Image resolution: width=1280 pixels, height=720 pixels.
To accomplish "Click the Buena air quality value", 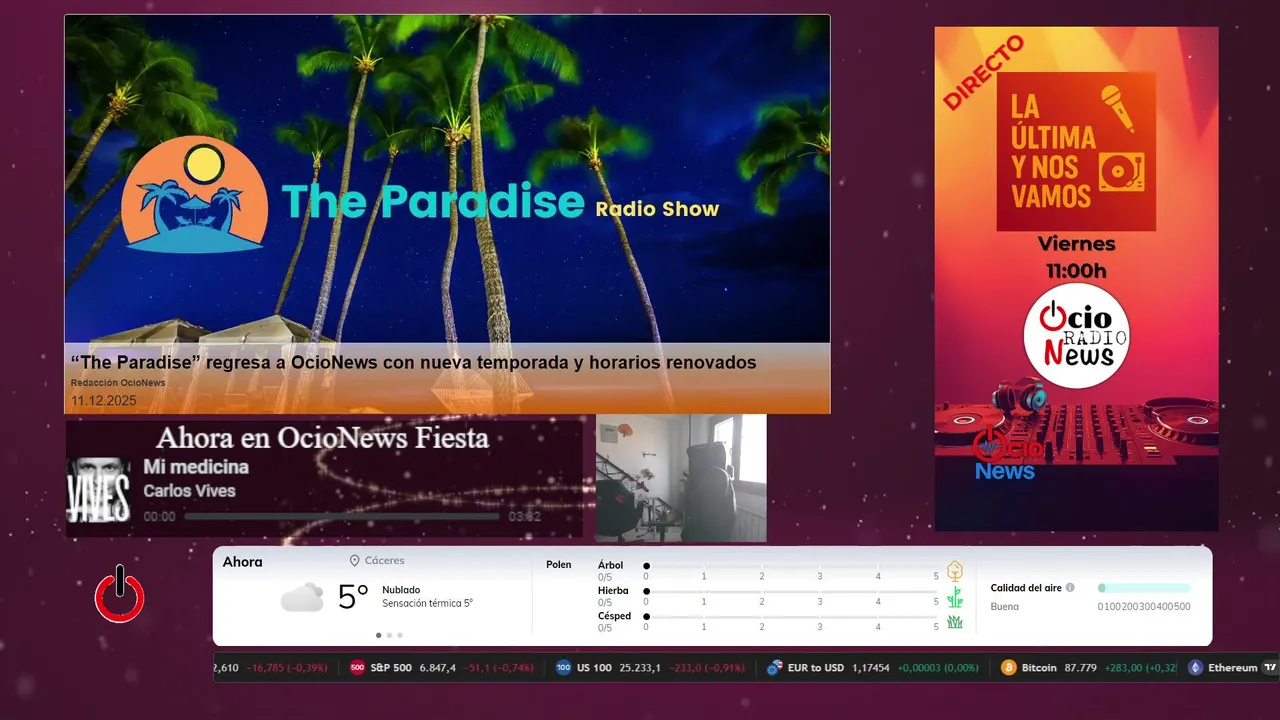I will pyautogui.click(x=1005, y=607).
